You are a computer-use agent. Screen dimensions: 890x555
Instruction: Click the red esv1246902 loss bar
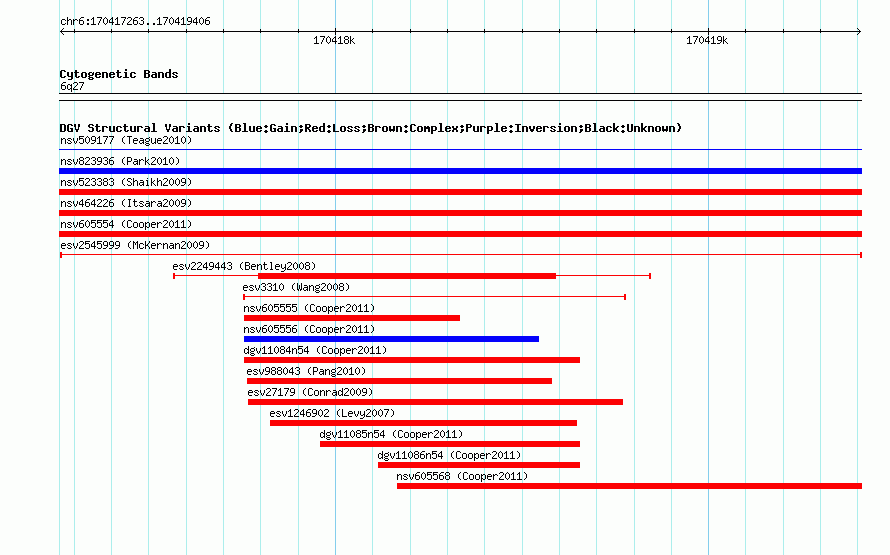pos(423,423)
